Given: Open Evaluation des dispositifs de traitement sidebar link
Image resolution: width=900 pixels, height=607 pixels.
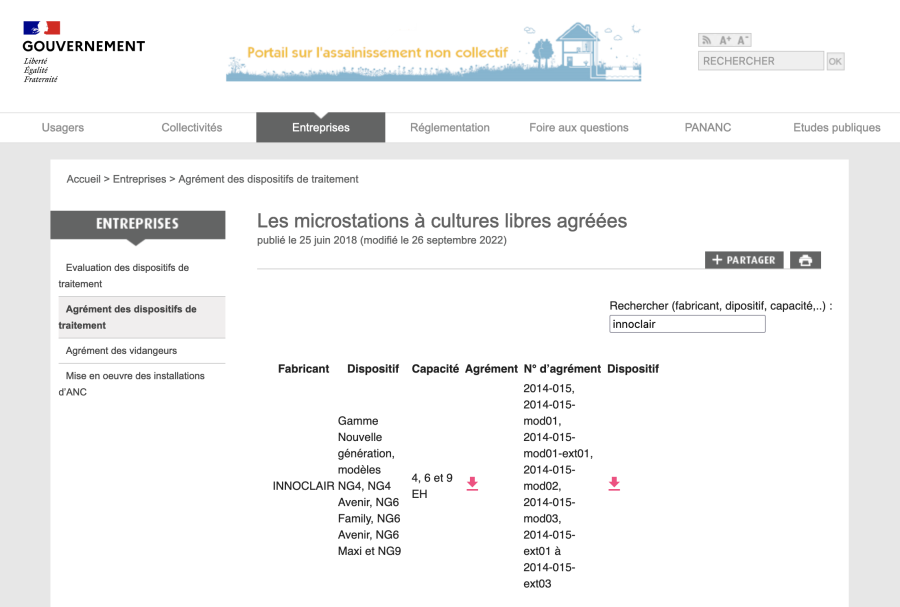Looking at the screenshot, I should click(141, 275).
